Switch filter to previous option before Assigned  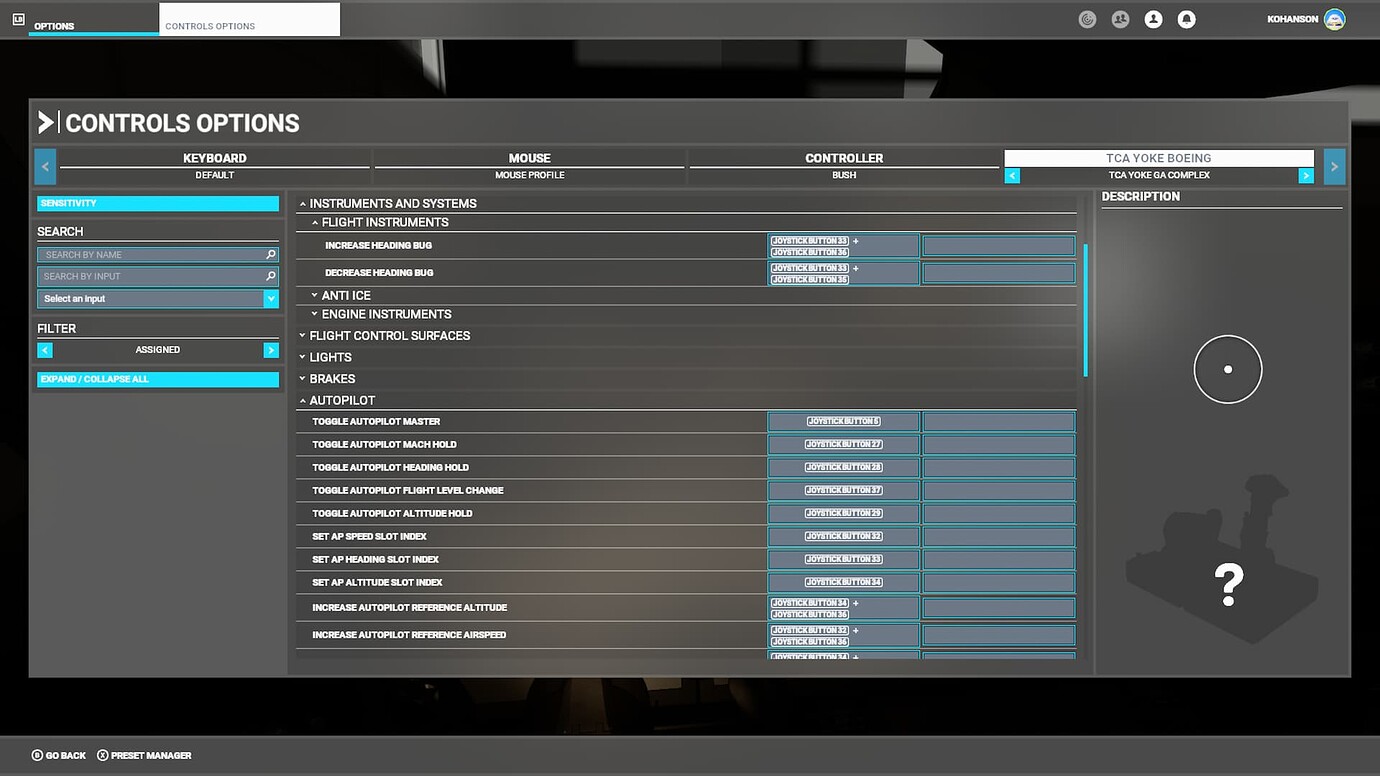click(x=45, y=350)
